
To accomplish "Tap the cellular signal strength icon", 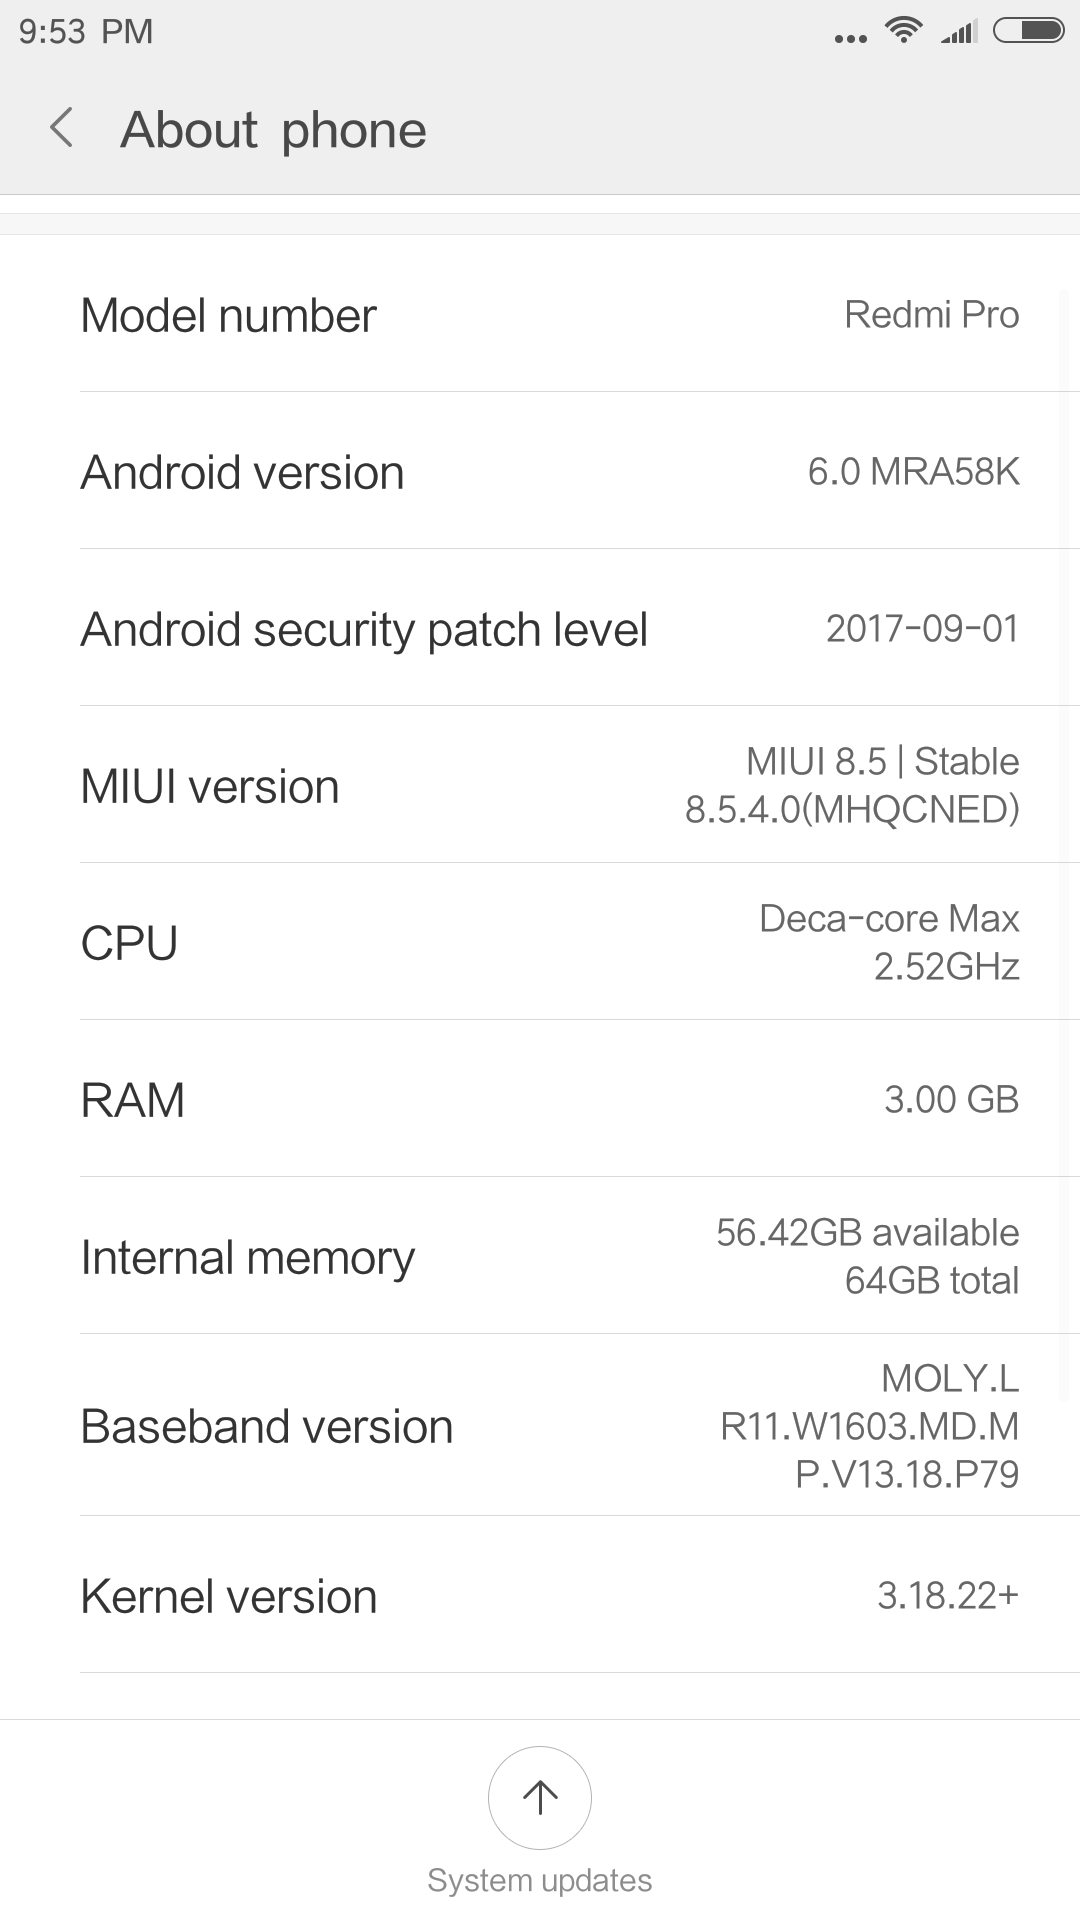I will pyautogui.click(x=959, y=33).
